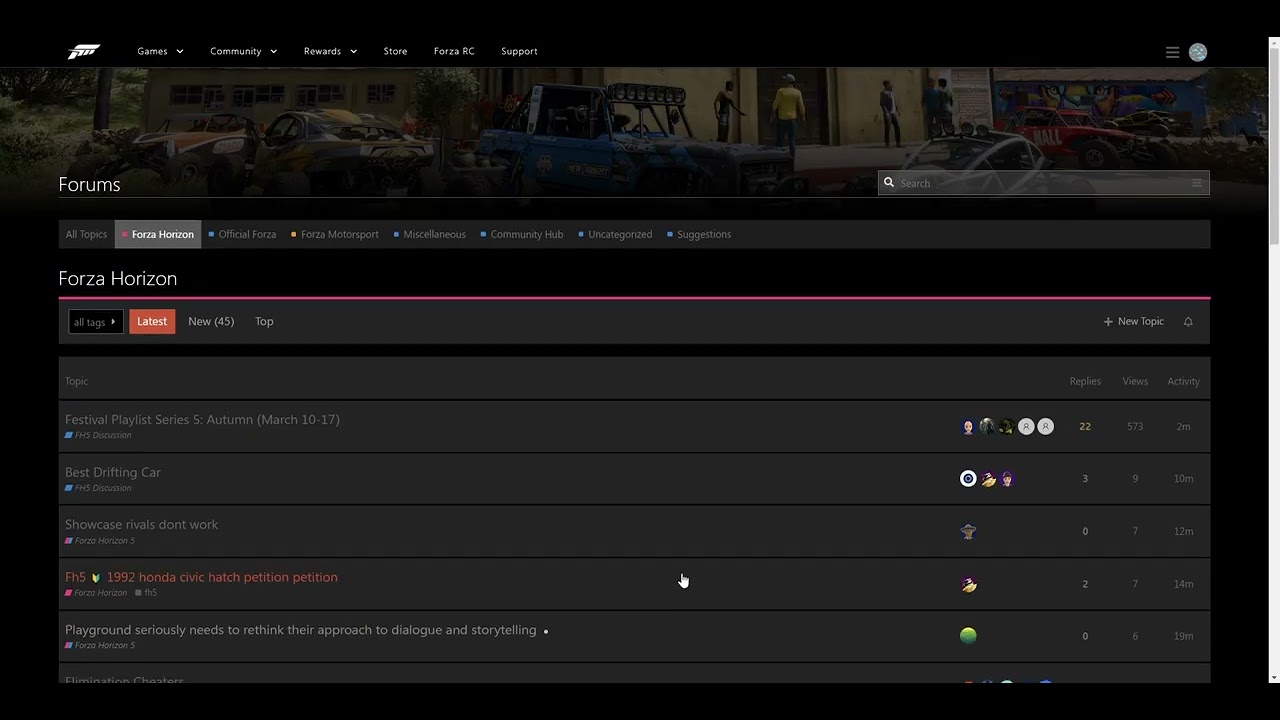1280x720 pixels.
Task: Click first poster avatar of Festival Playlist topic
Action: click(x=968, y=427)
